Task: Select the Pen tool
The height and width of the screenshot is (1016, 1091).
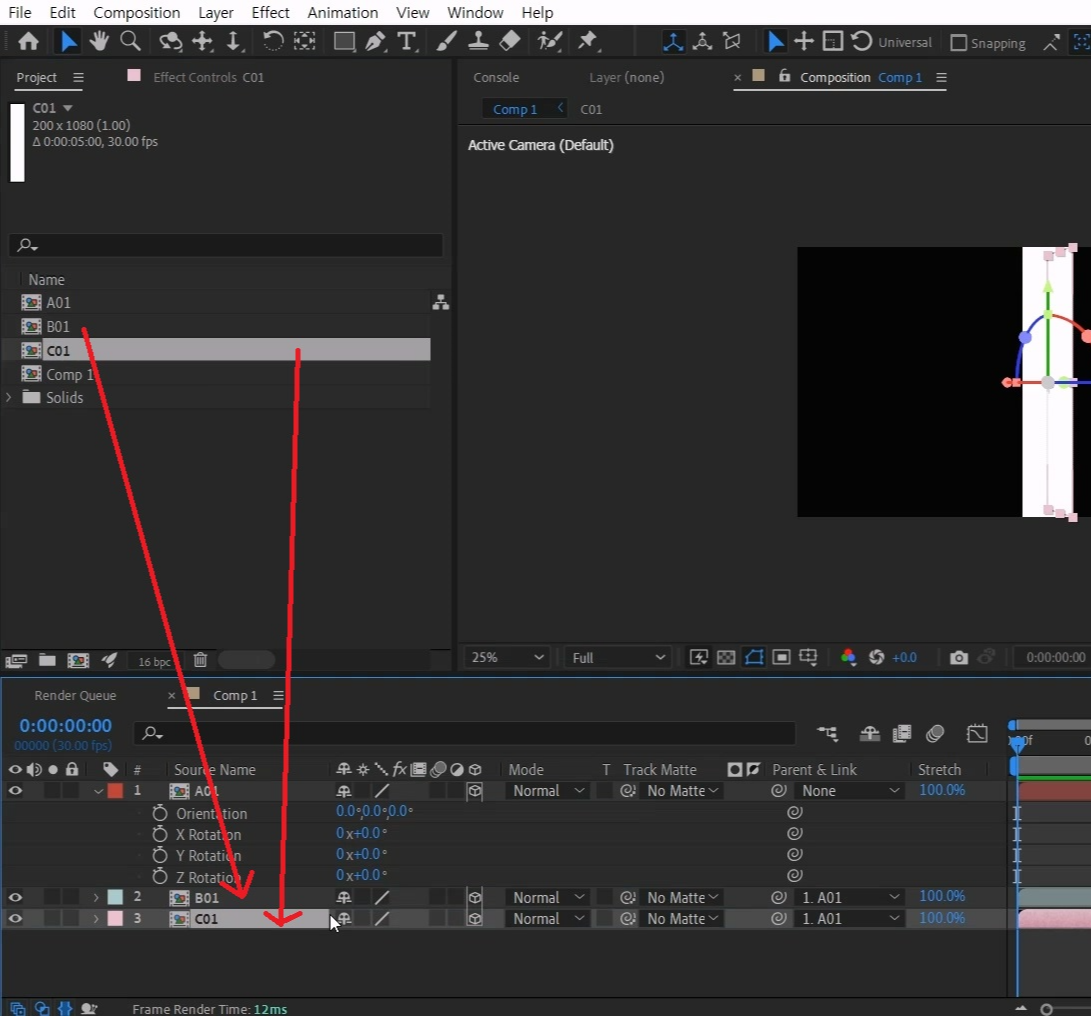Action: pyautogui.click(x=375, y=42)
